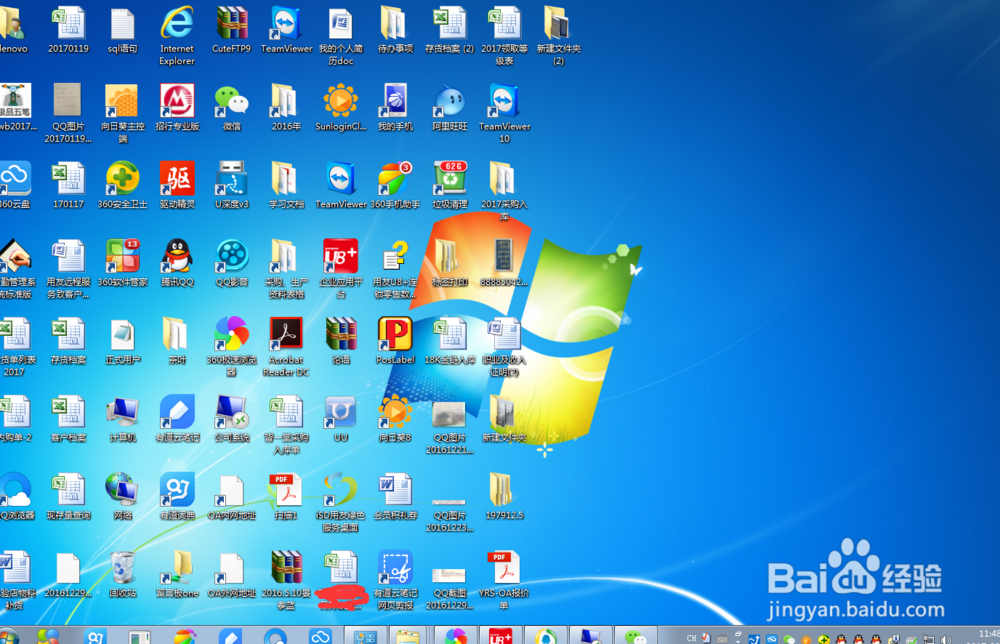Launch the 微信 WeChat desktop shortcut
This screenshot has width=1000, height=644.
point(232,108)
